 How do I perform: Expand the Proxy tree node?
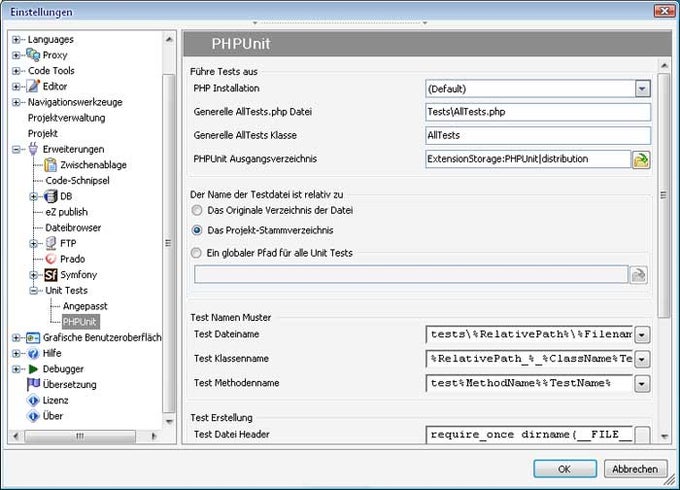point(16,55)
